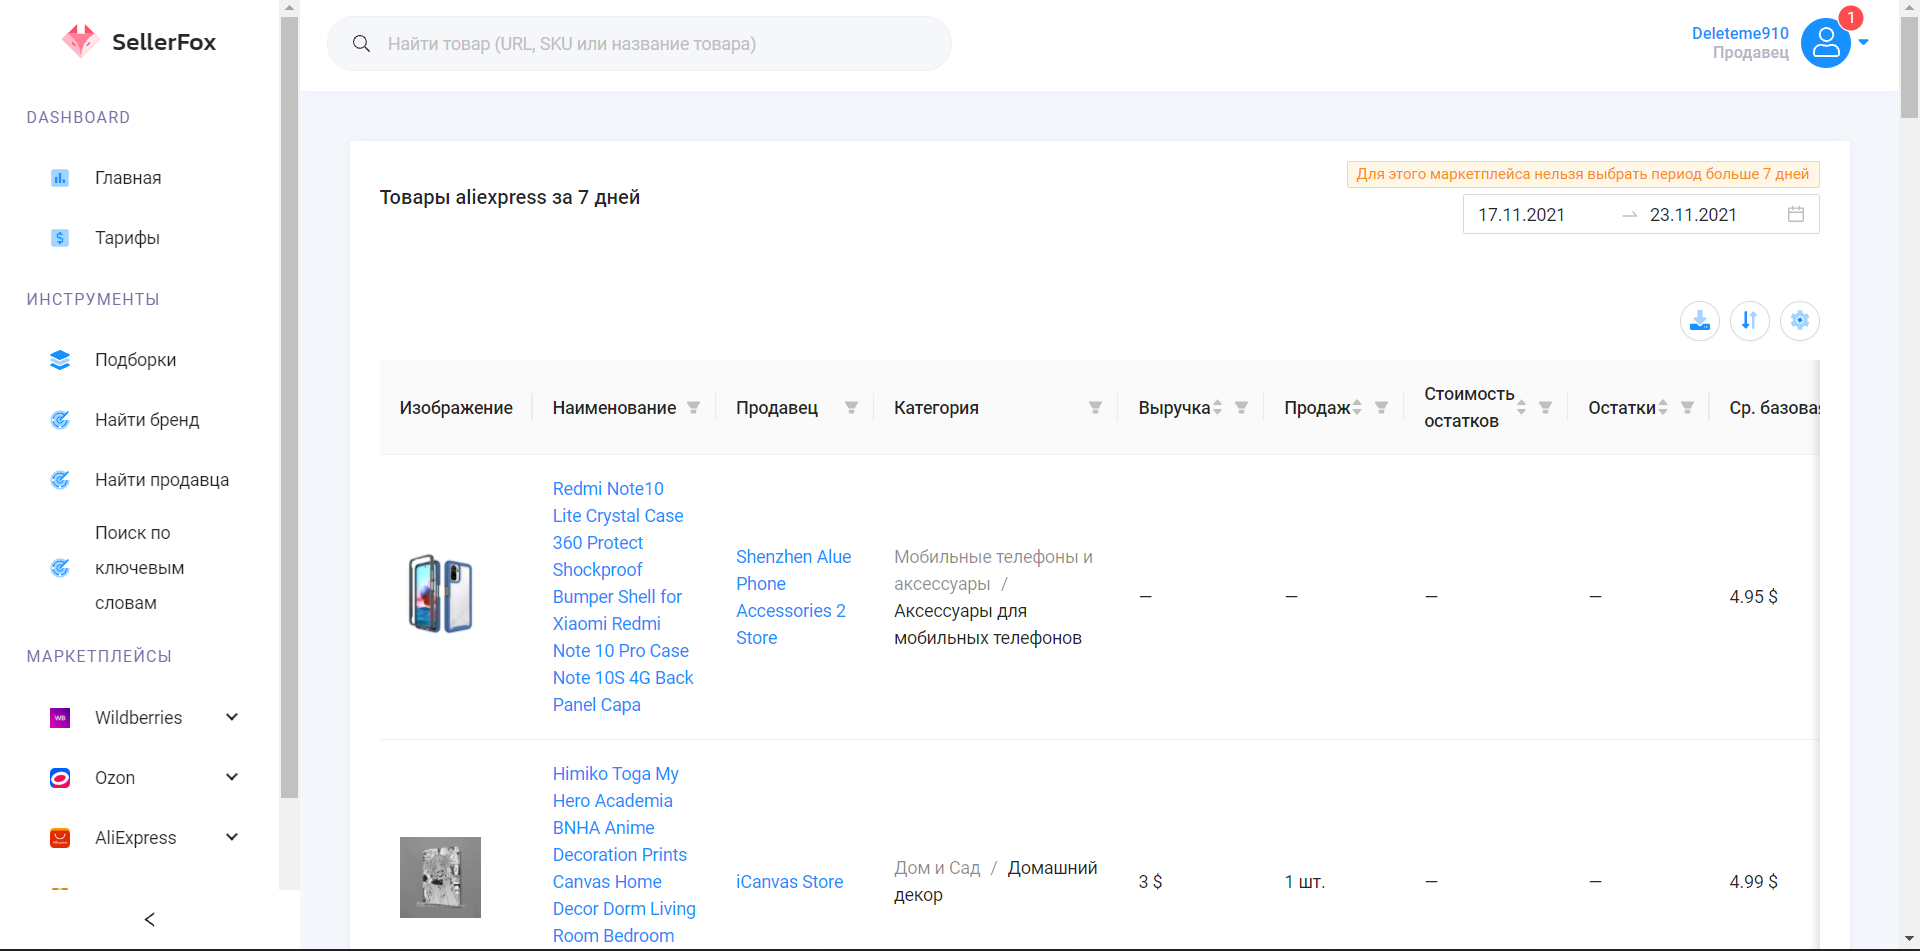This screenshot has height=951, width=1920.
Task: Open the calendar icon in date picker
Action: click(x=1796, y=214)
